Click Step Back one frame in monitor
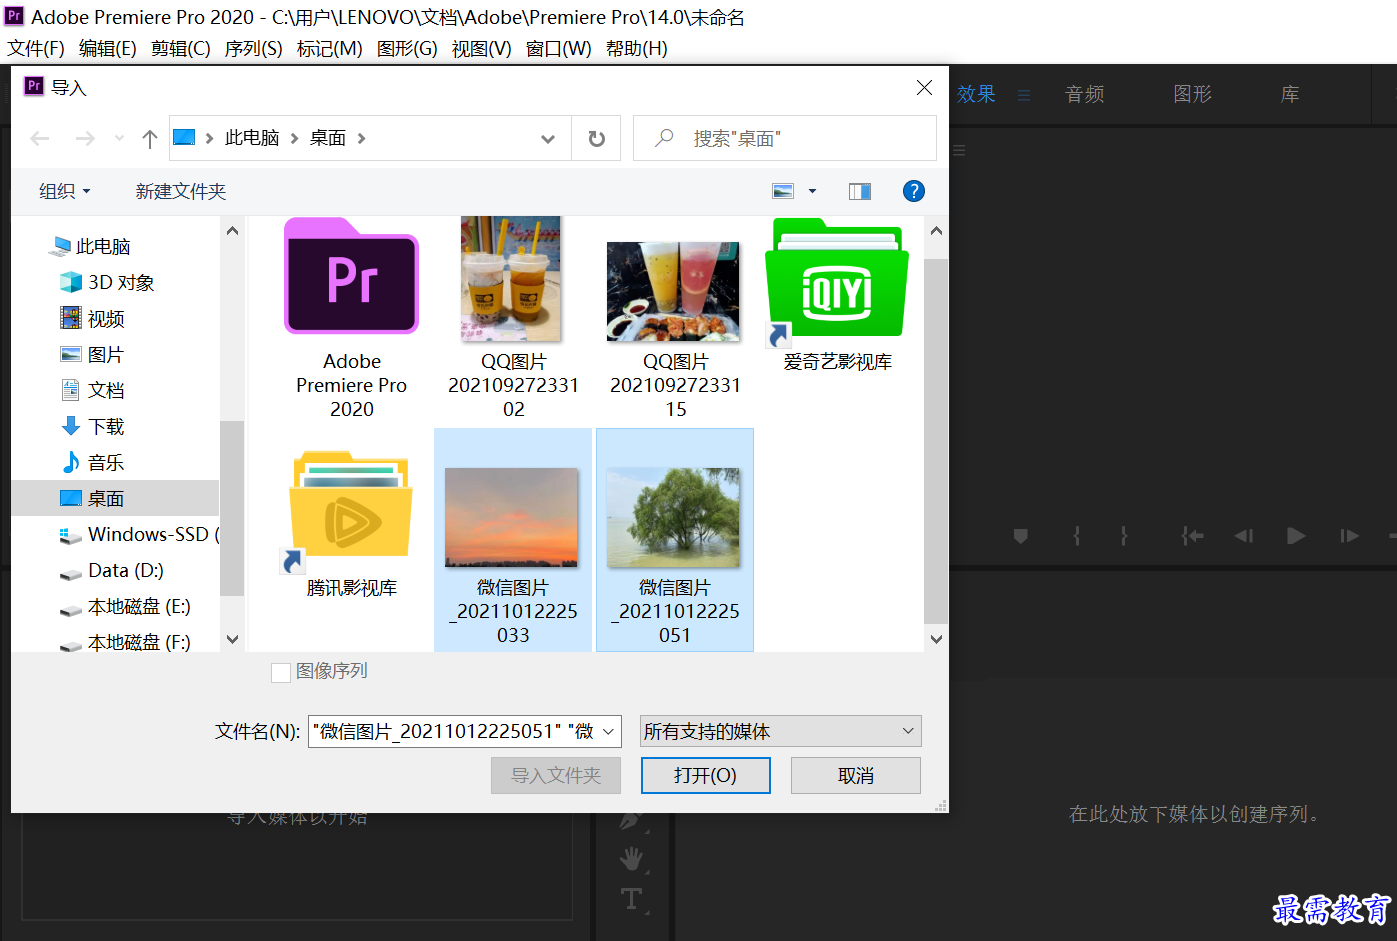The width and height of the screenshot is (1397, 941). click(1243, 536)
